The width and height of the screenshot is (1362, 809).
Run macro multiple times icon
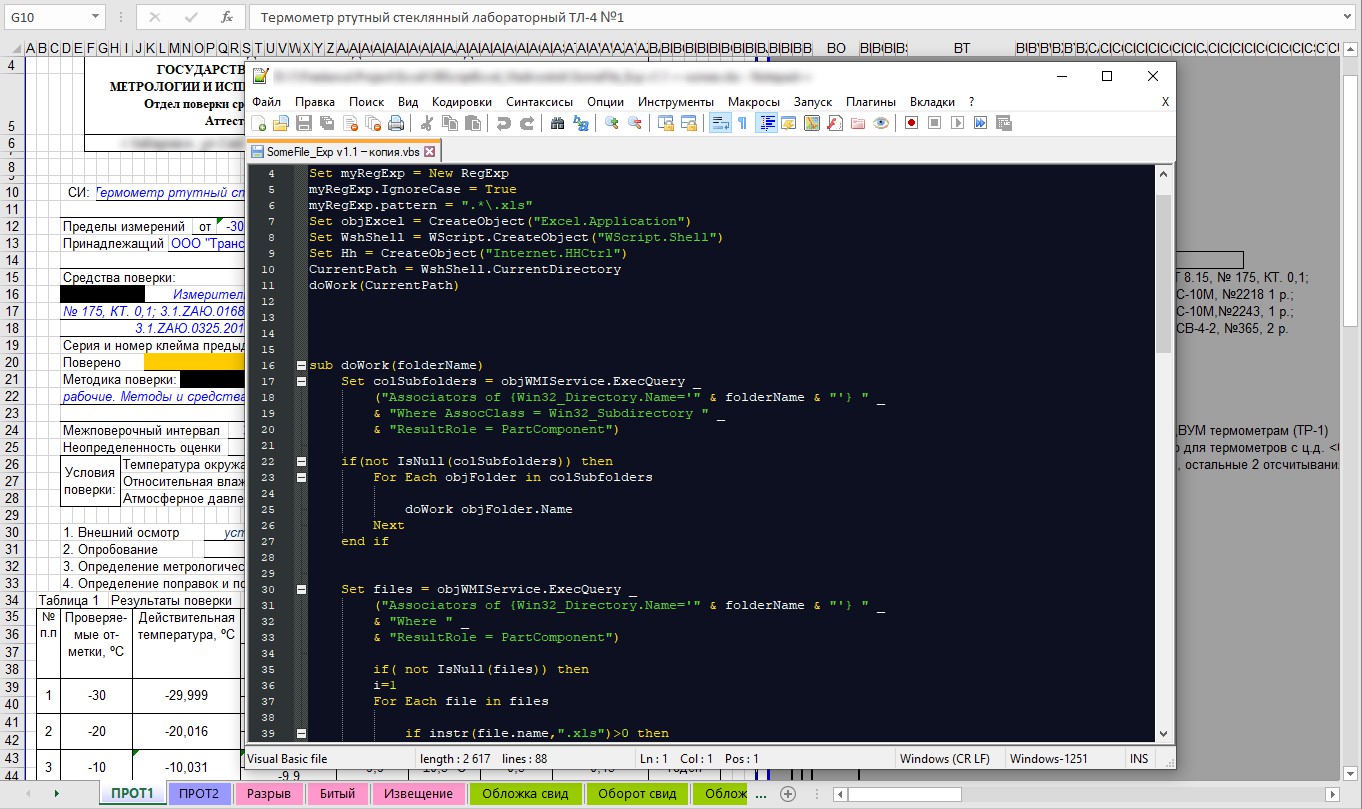coord(980,123)
